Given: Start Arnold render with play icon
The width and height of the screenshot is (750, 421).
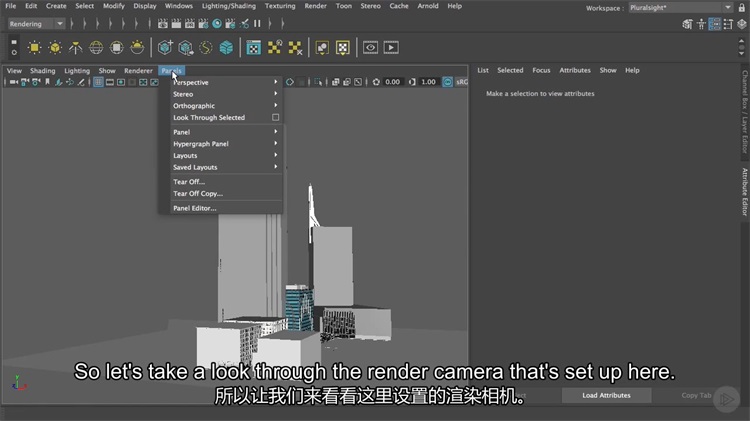Looking at the screenshot, I should [391, 47].
